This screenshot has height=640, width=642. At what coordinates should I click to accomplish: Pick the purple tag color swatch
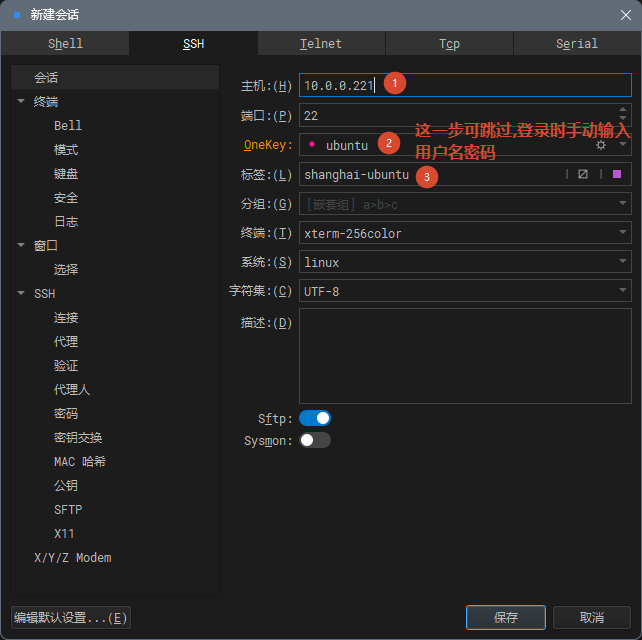pos(617,174)
